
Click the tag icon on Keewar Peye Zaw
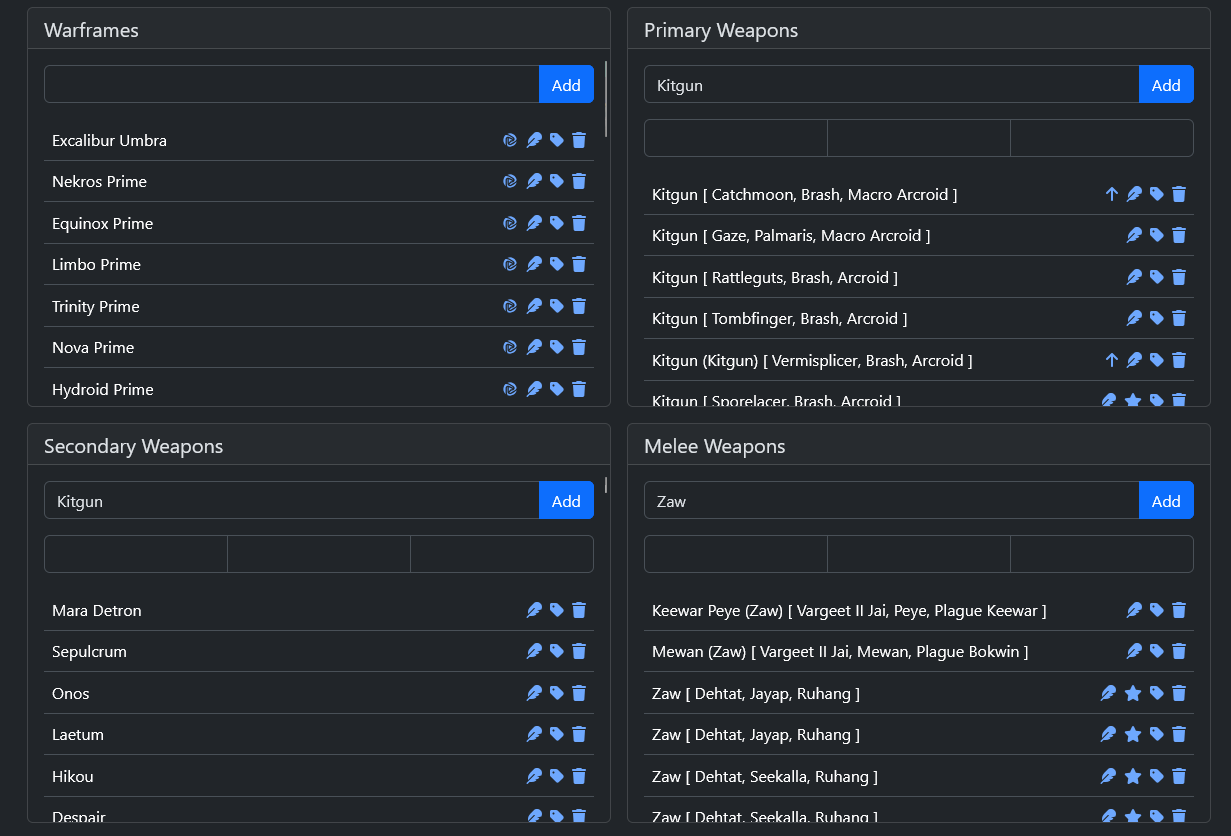tap(1157, 611)
